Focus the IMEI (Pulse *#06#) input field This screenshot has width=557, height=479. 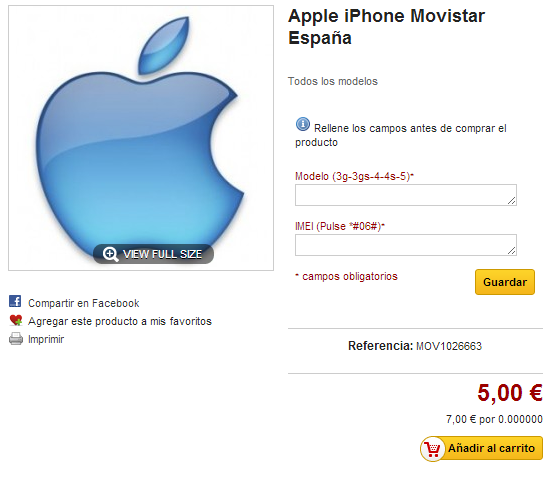(406, 245)
